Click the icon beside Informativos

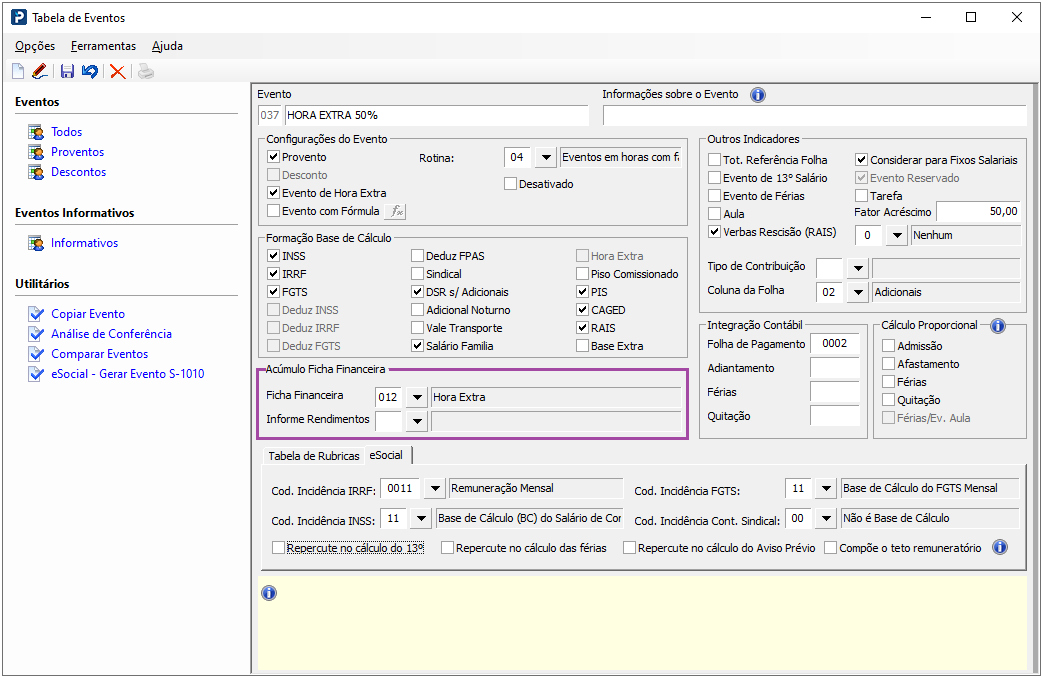pyautogui.click(x=36, y=243)
